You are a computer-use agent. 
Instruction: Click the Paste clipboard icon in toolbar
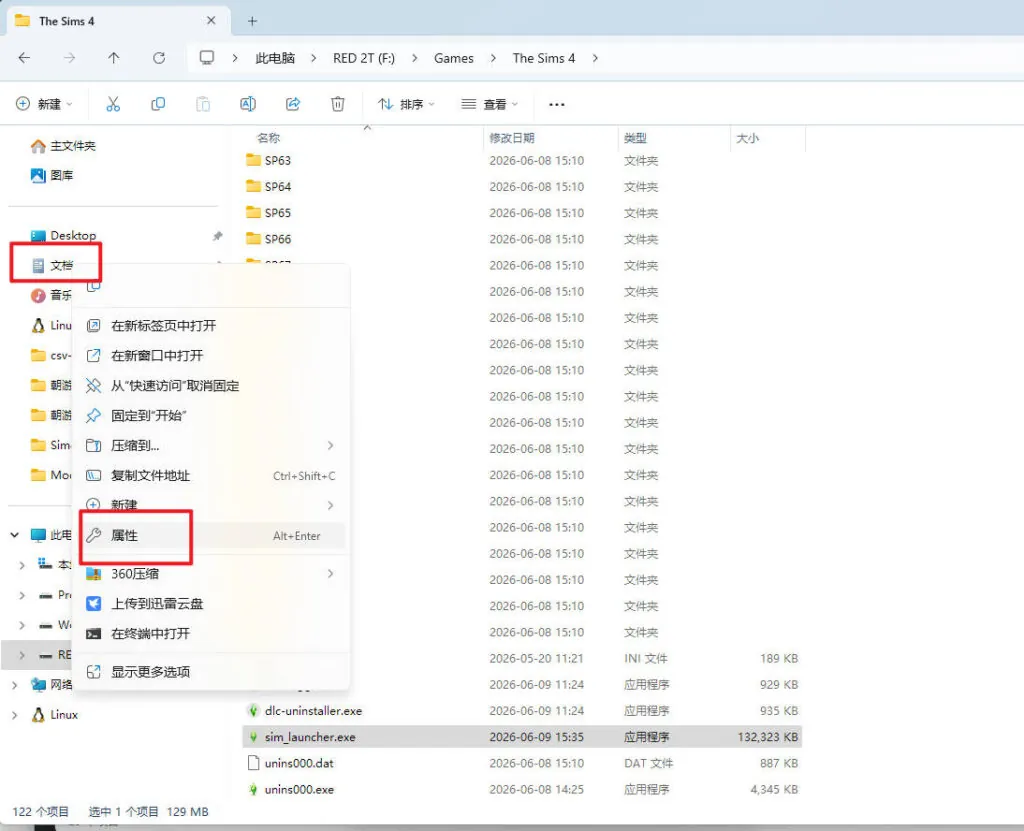click(x=203, y=104)
